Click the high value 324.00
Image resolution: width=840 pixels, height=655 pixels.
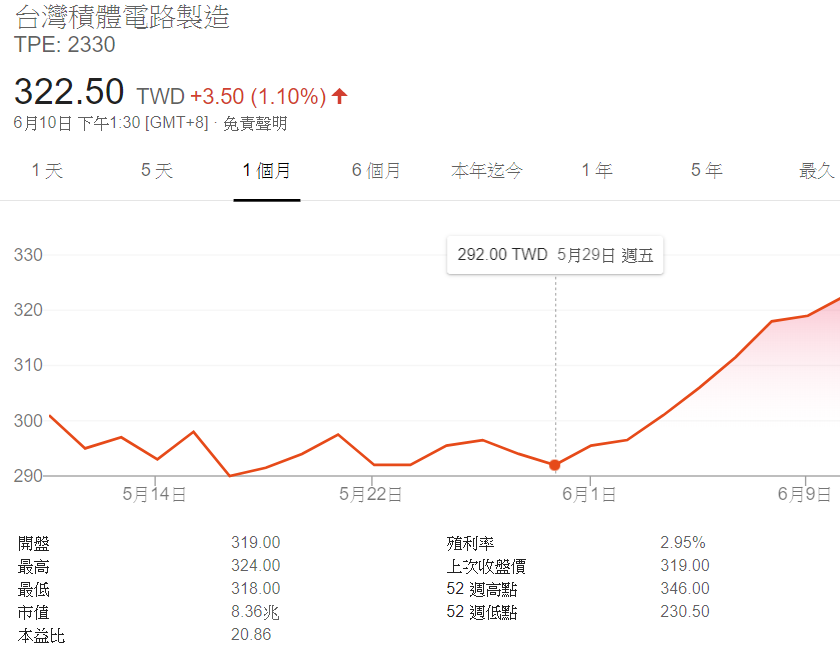coord(256,566)
